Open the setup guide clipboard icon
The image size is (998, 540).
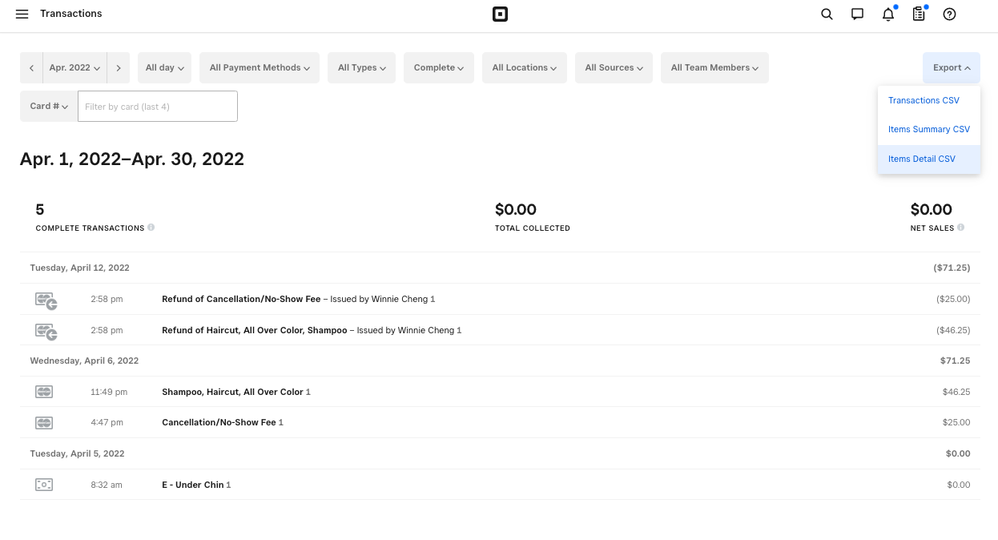[x=918, y=14]
